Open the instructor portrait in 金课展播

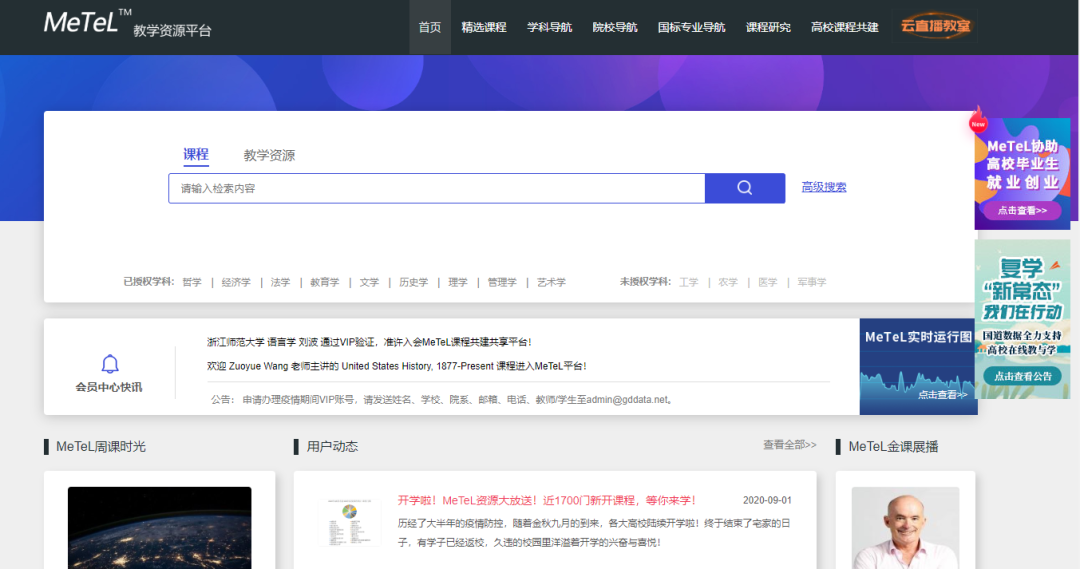(904, 527)
